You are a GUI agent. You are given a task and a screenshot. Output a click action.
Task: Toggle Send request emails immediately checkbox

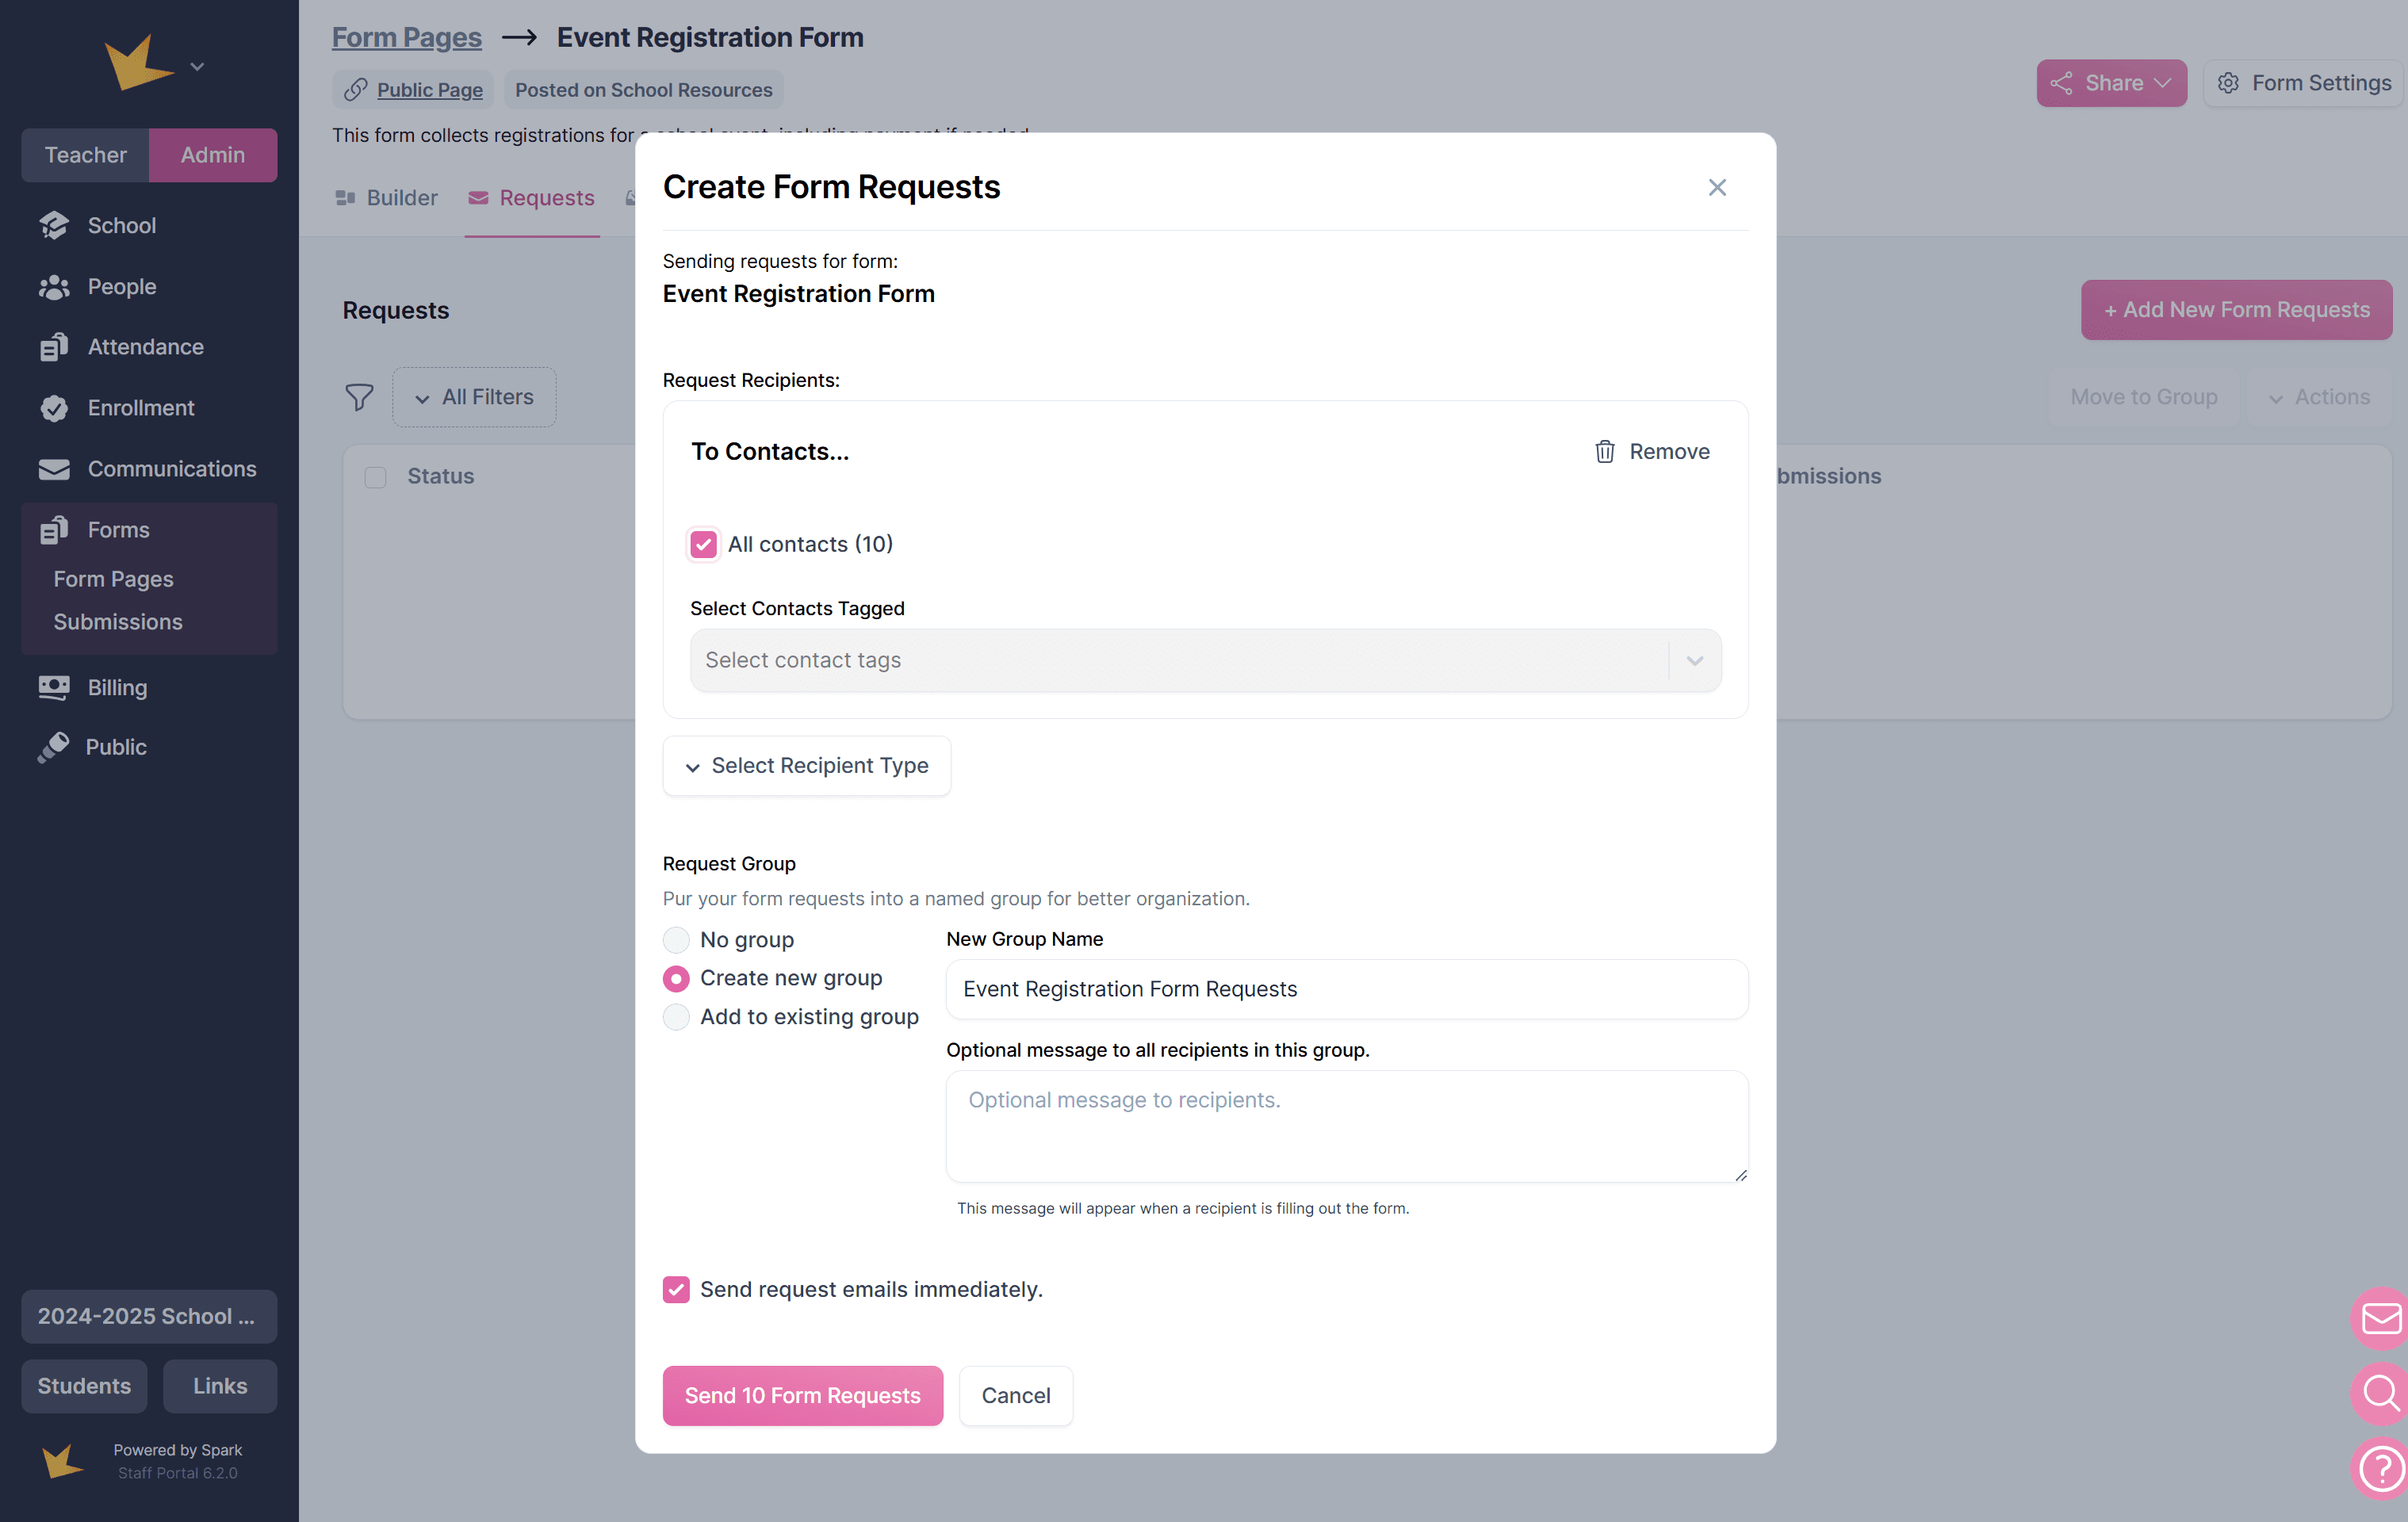pyautogui.click(x=676, y=1289)
